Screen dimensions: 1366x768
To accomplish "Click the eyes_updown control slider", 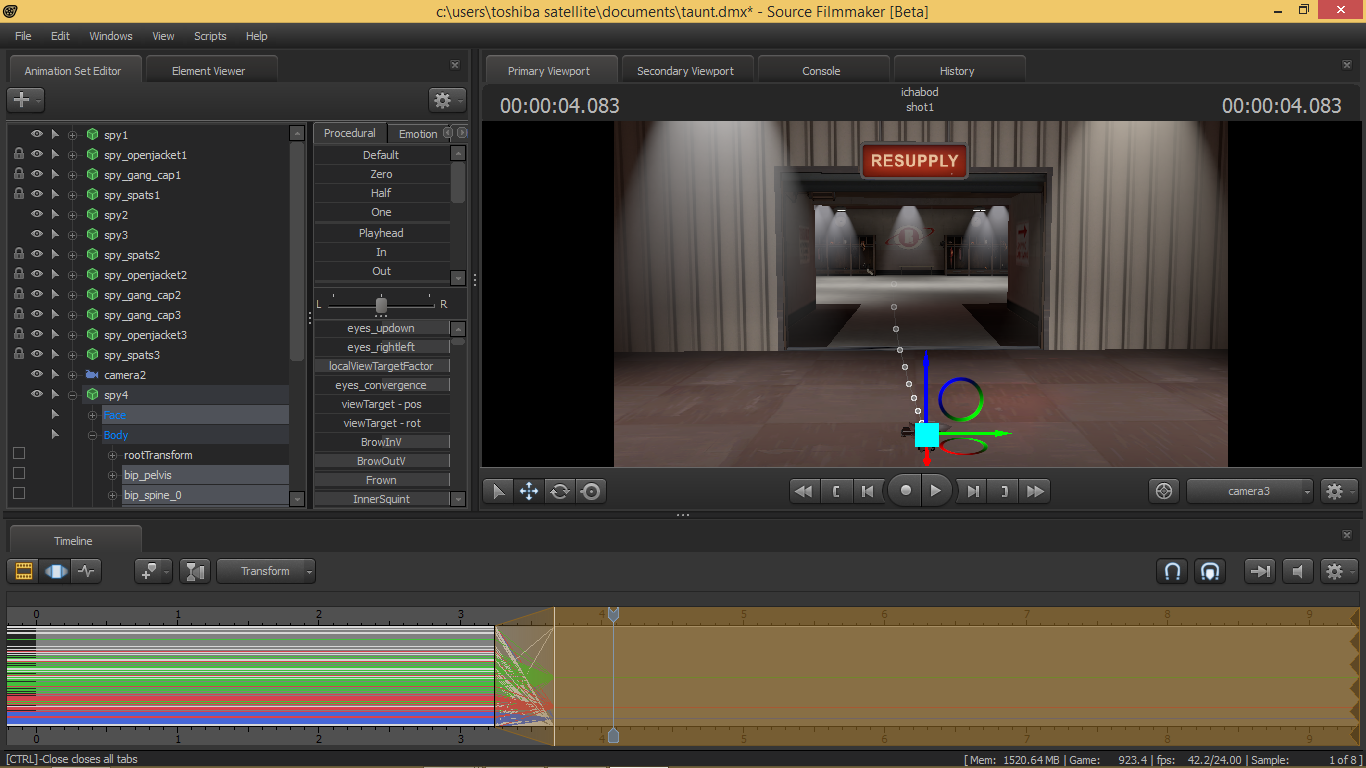I will (x=381, y=328).
